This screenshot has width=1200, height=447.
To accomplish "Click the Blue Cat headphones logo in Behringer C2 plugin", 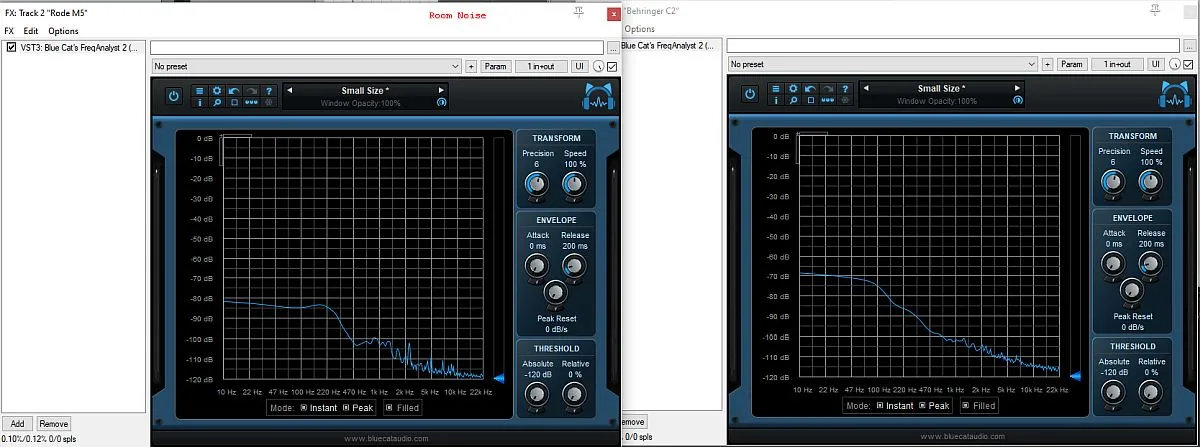I will pos(1177,95).
